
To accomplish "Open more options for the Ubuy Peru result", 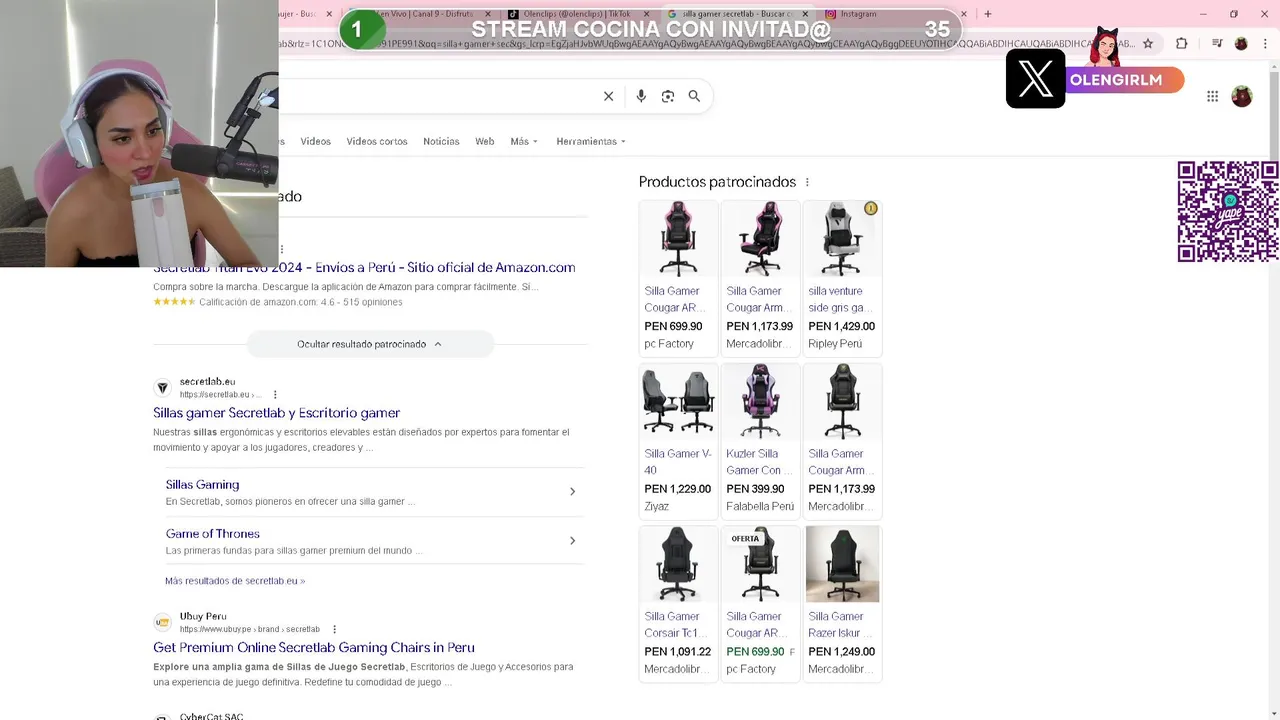I will (335, 629).
